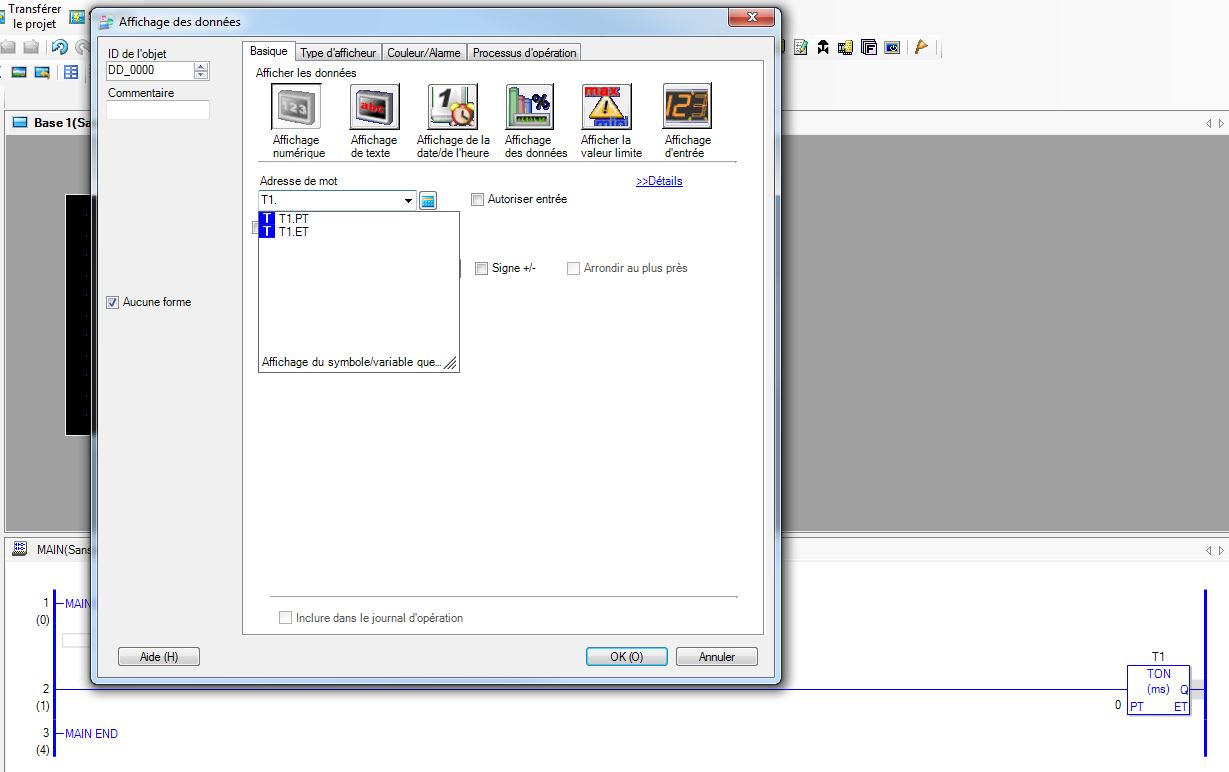The image size is (1229, 772).
Task: Choose T1.PT from the suggestion list
Action: (x=294, y=218)
